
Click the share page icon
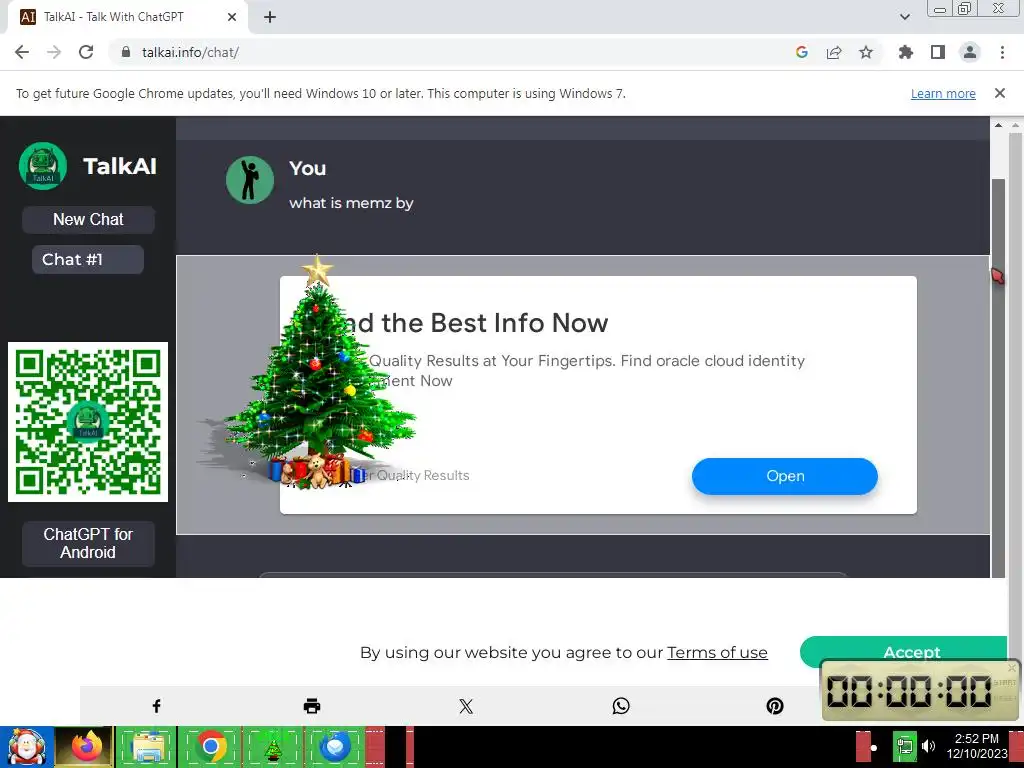(834, 52)
